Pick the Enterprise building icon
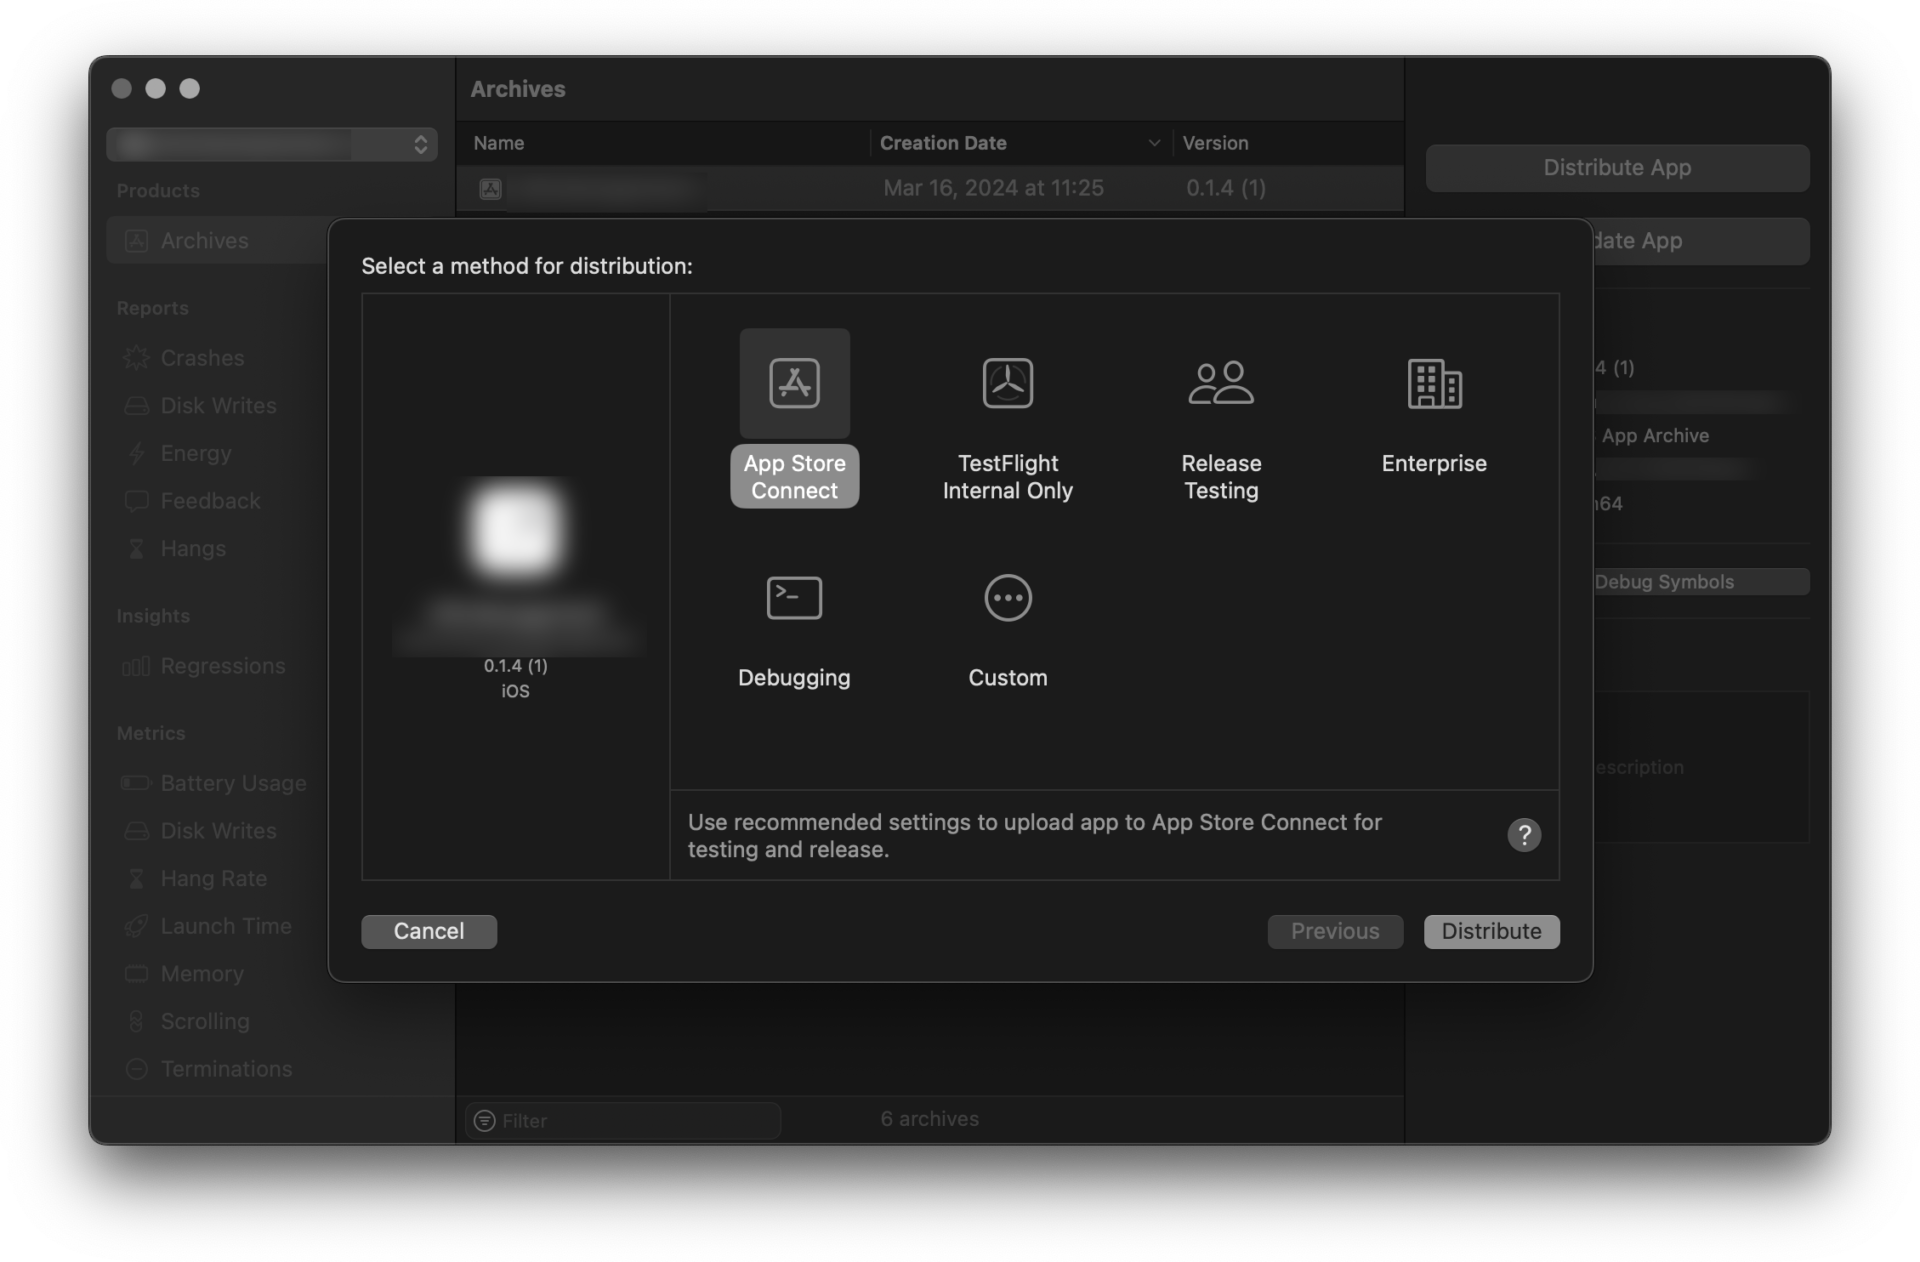 (1434, 382)
